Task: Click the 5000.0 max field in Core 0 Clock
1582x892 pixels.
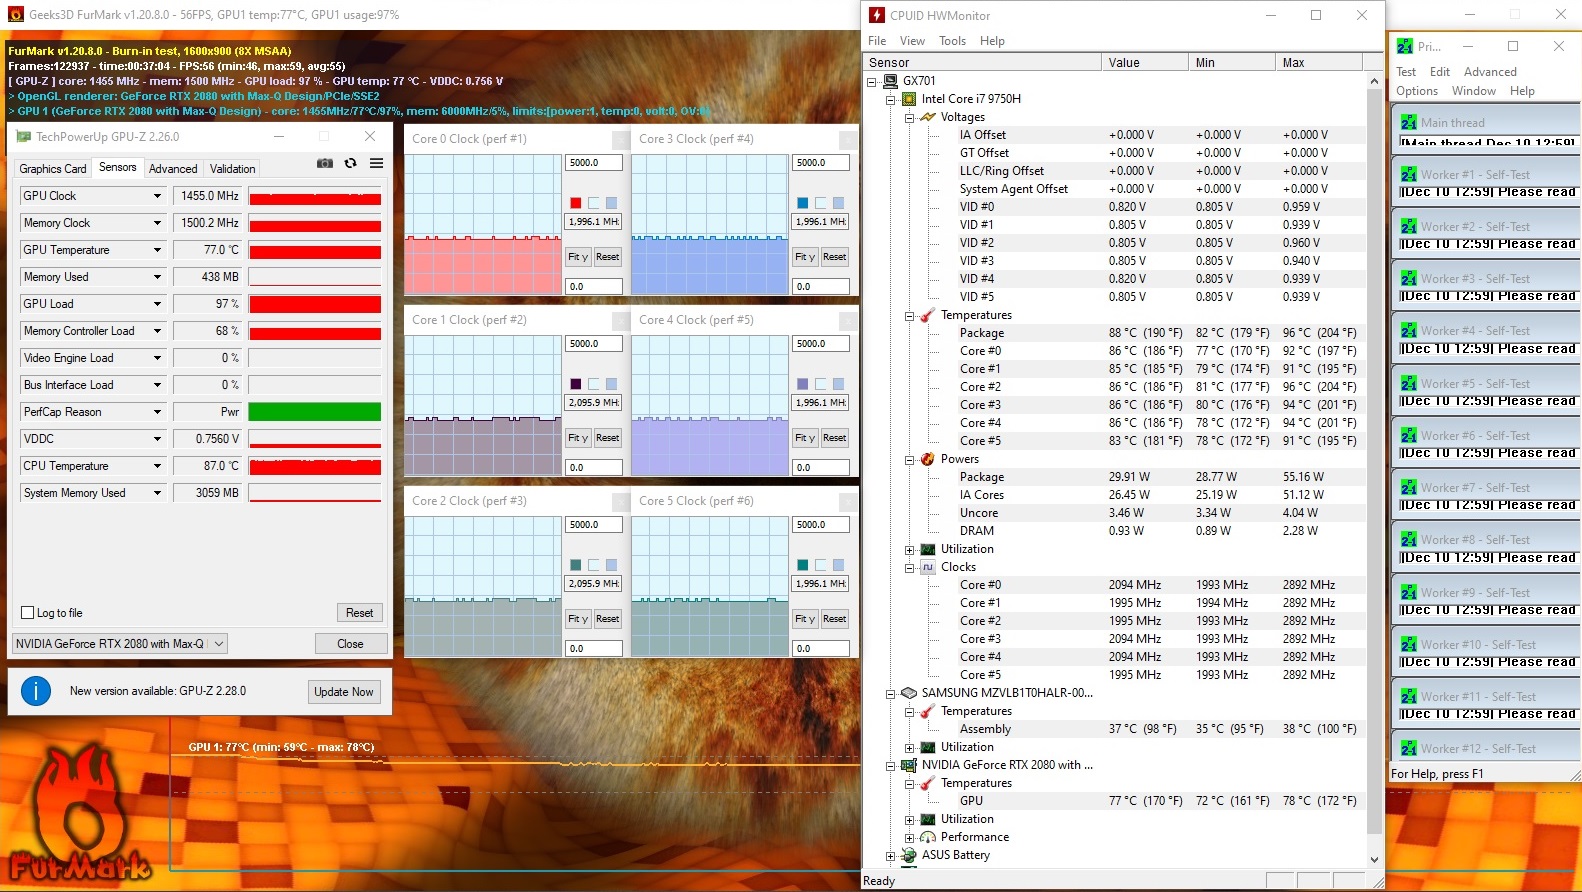Action: pos(594,163)
